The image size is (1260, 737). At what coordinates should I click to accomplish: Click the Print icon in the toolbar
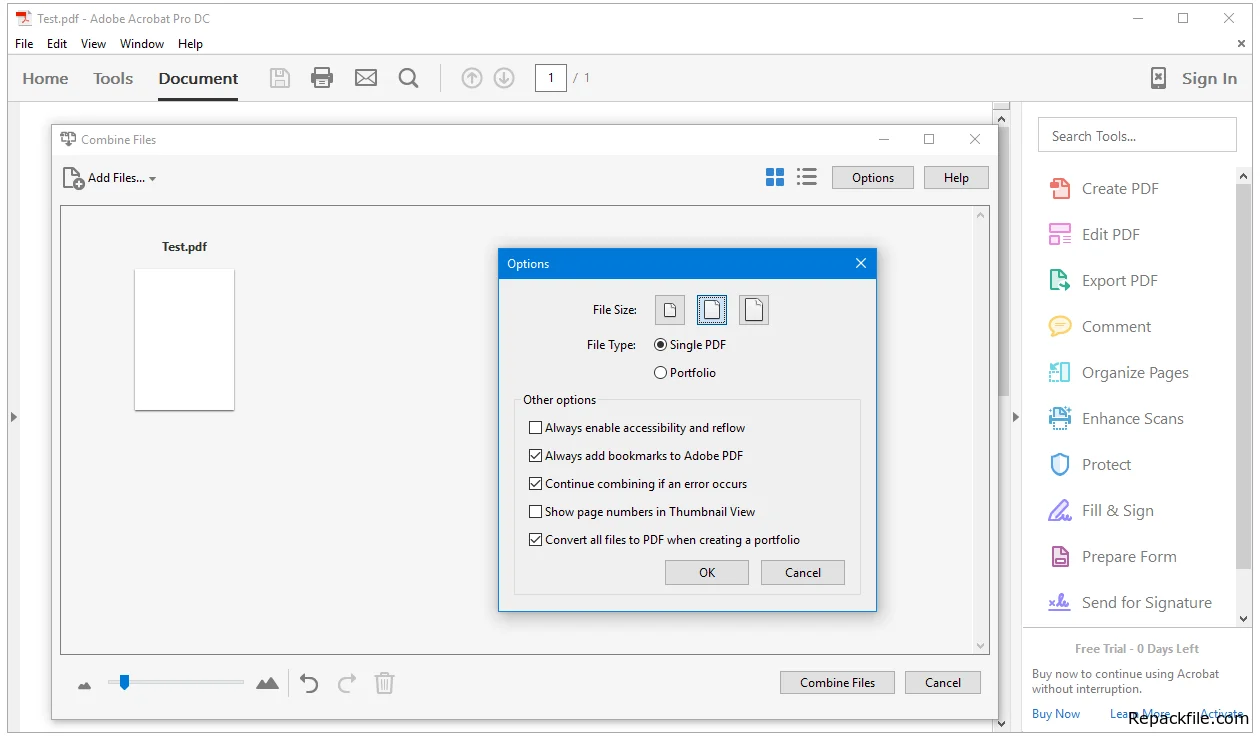pyautogui.click(x=322, y=78)
